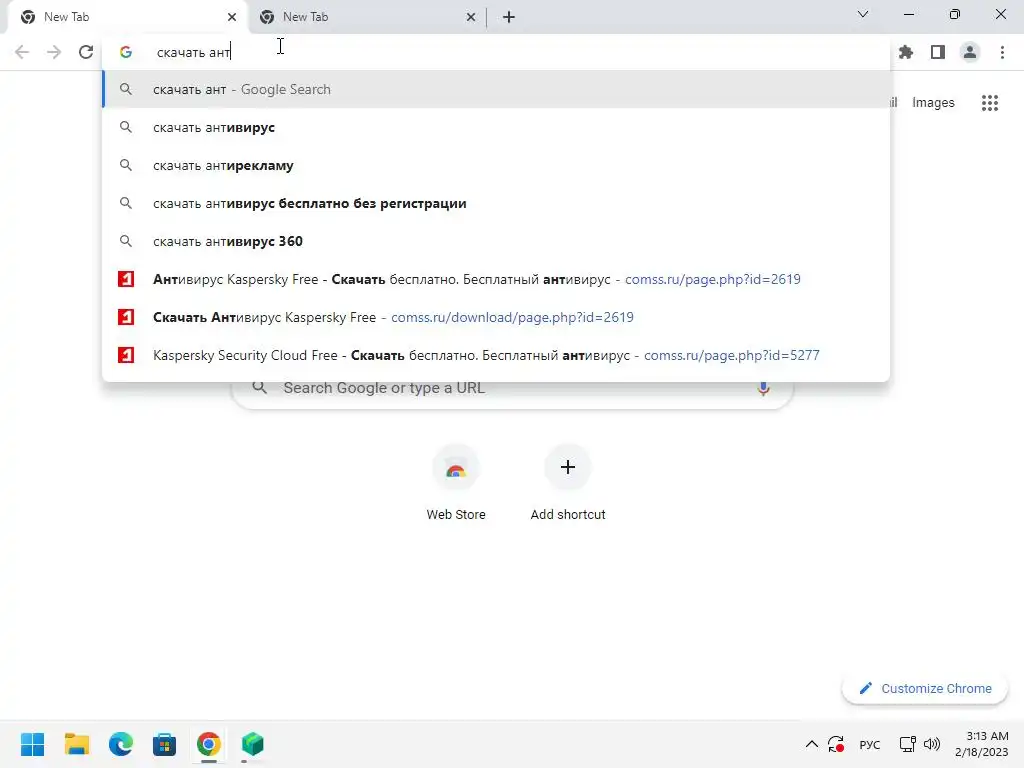Close the first New Tab
This screenshot has height=768, width=1024.
pyautogui.click(x=232, y=17)
